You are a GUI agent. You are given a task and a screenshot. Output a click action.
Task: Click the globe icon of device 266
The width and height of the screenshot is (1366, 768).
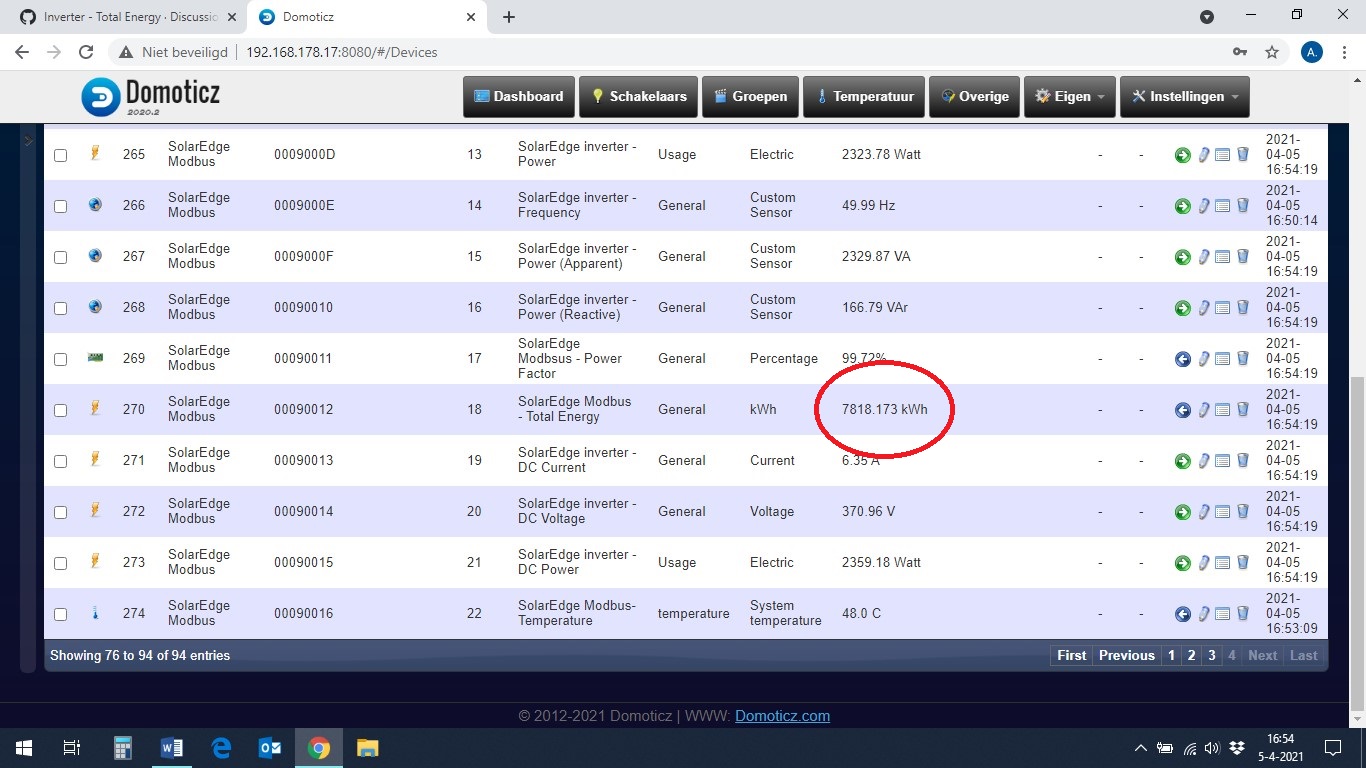[x=95, y=205]
